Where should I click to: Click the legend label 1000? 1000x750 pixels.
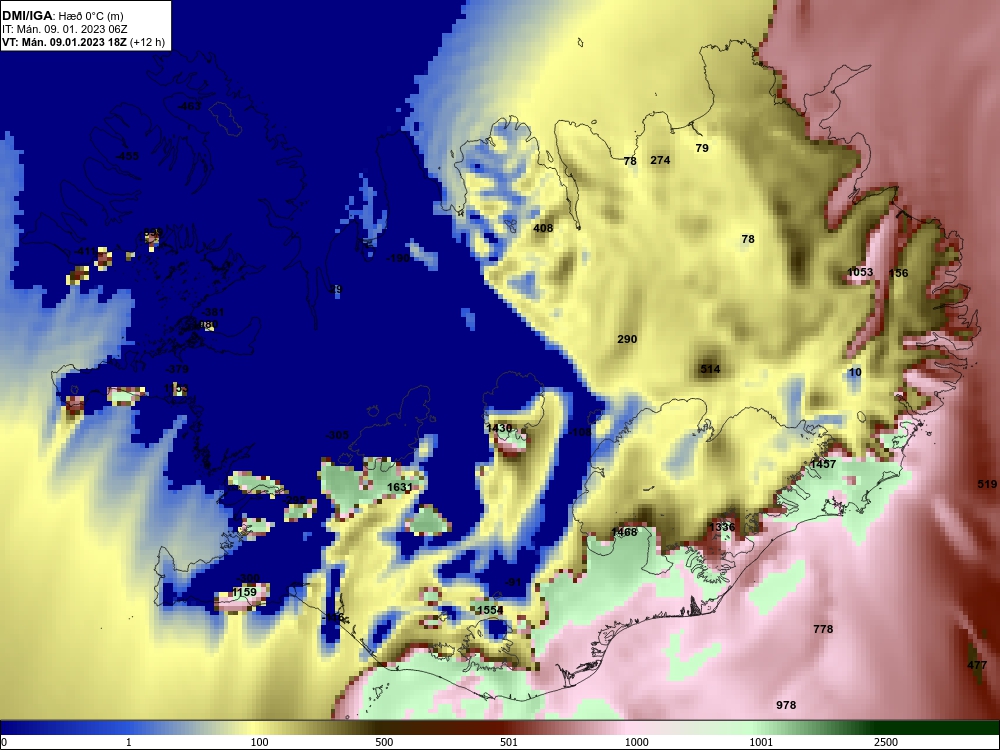636,742
